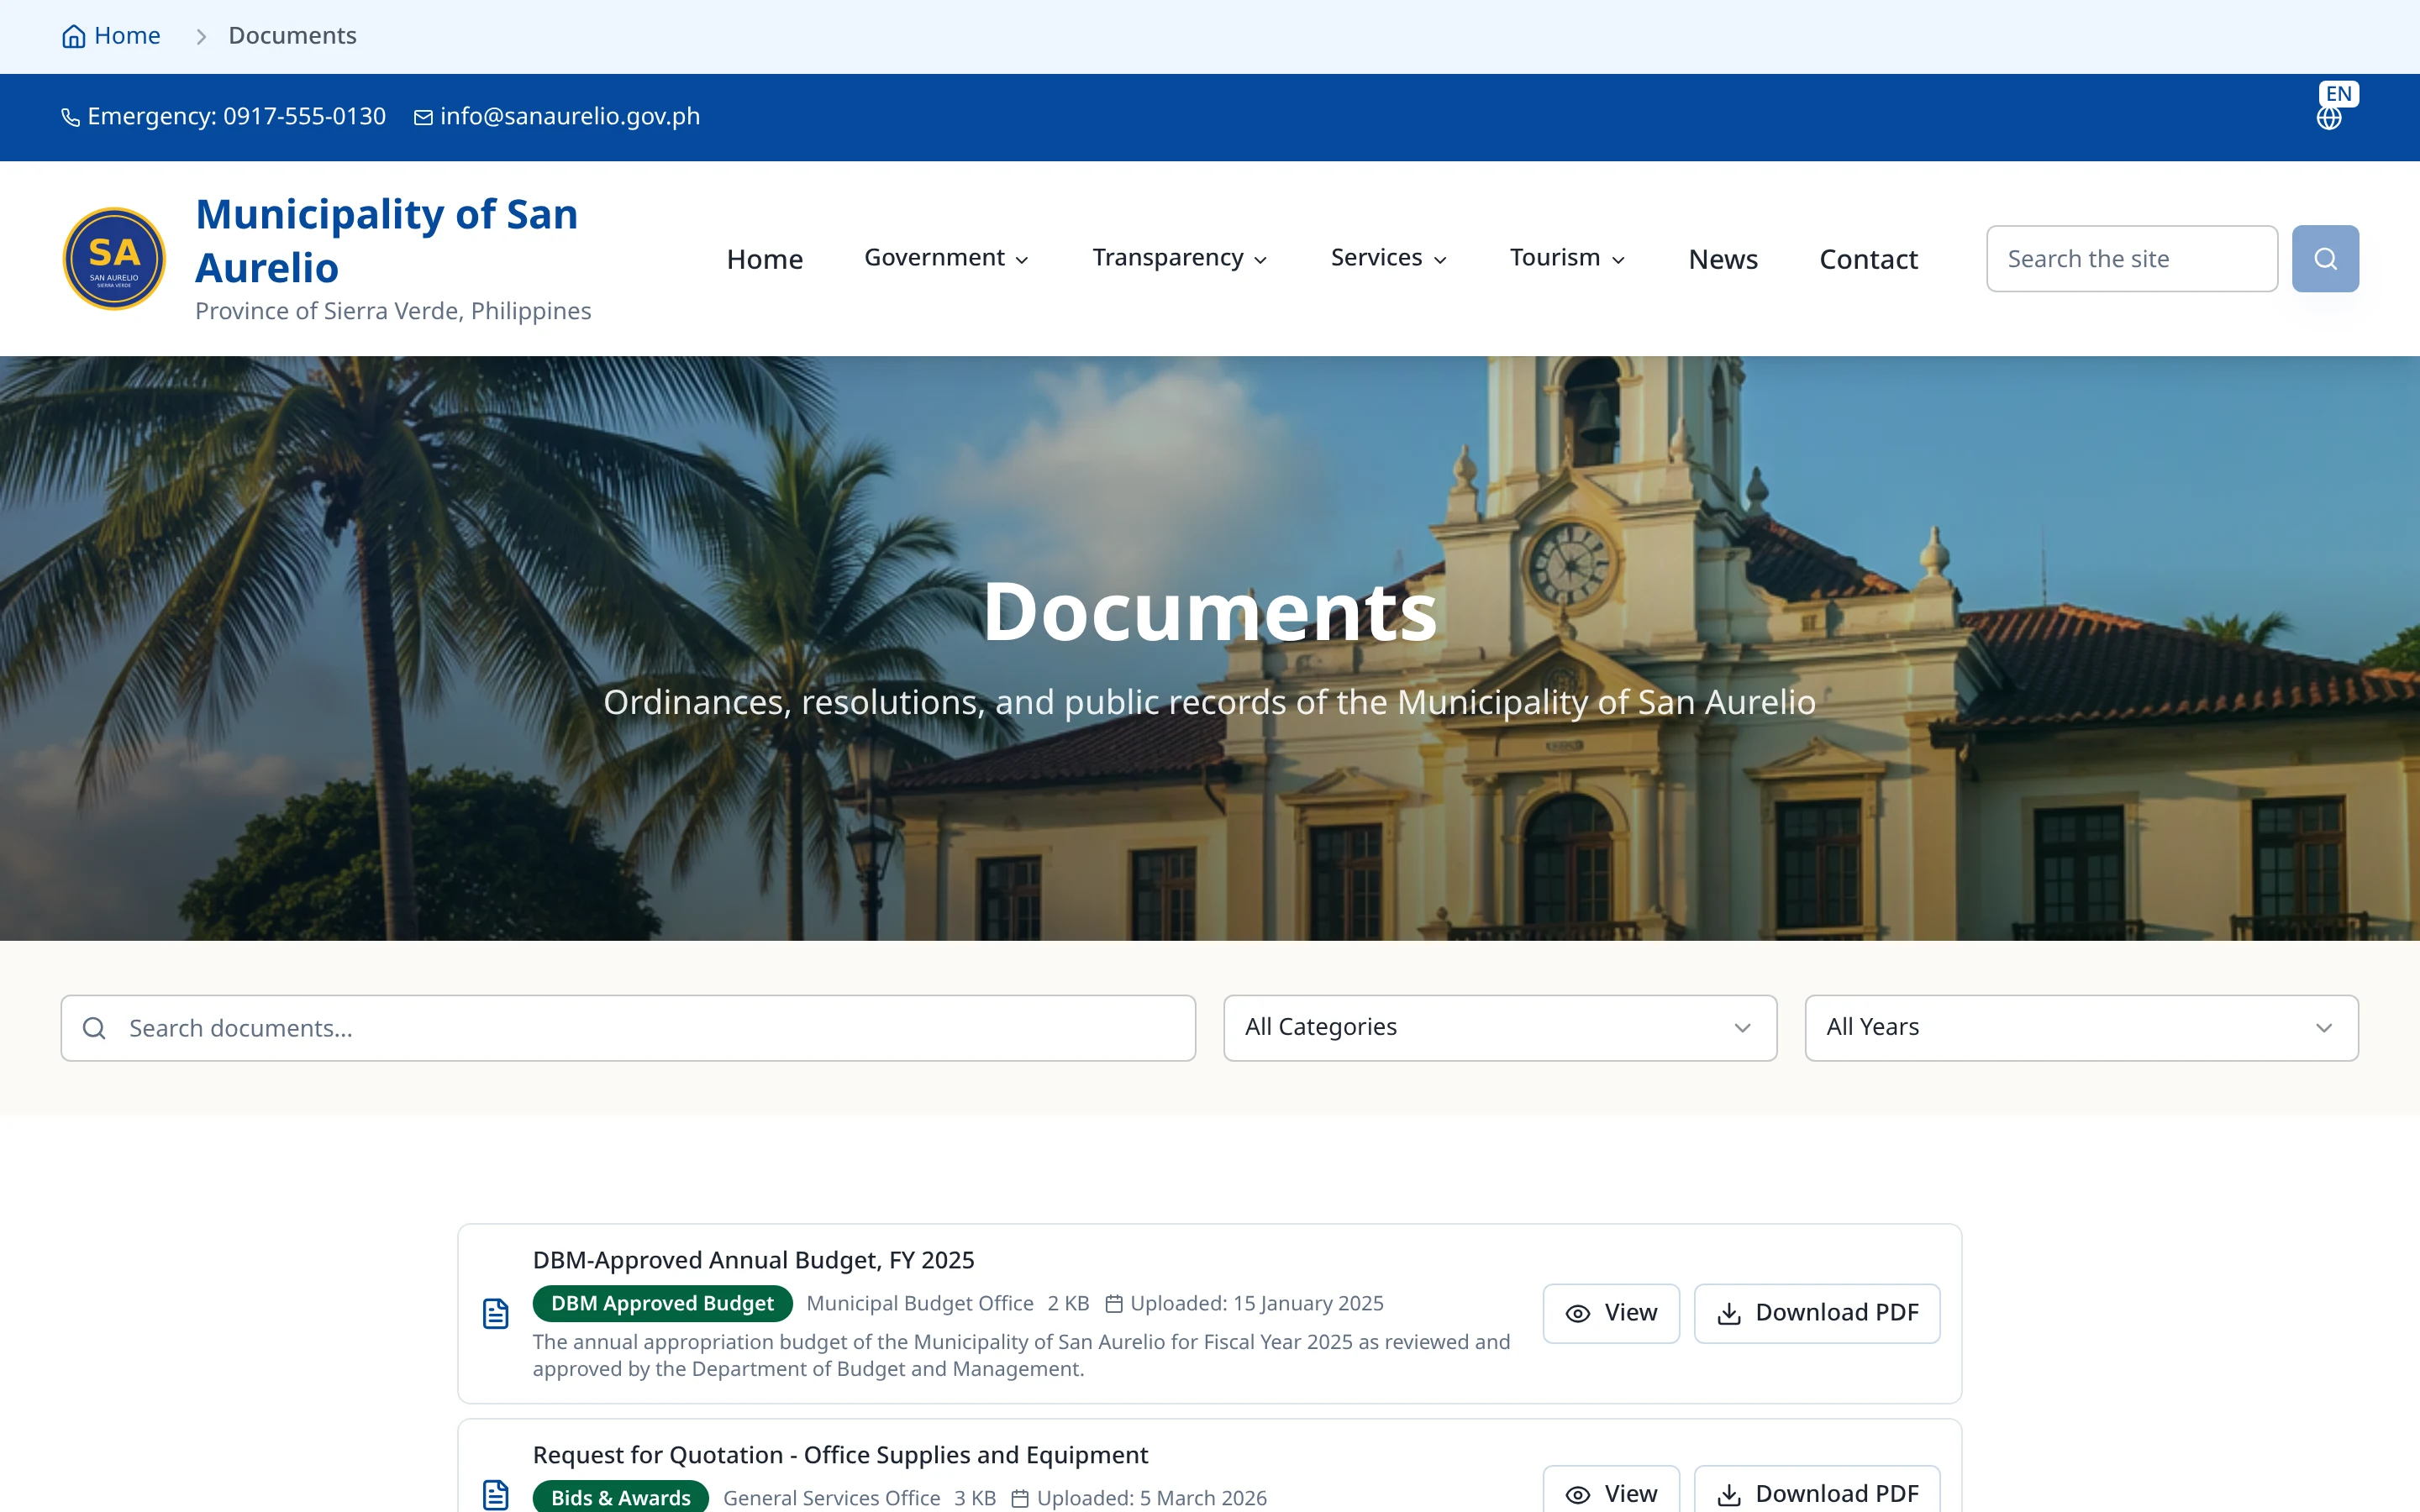Open the Services dropdown menu
The height and width of the screenshot is (1512, 2420).
click(x=1388, y=258)
